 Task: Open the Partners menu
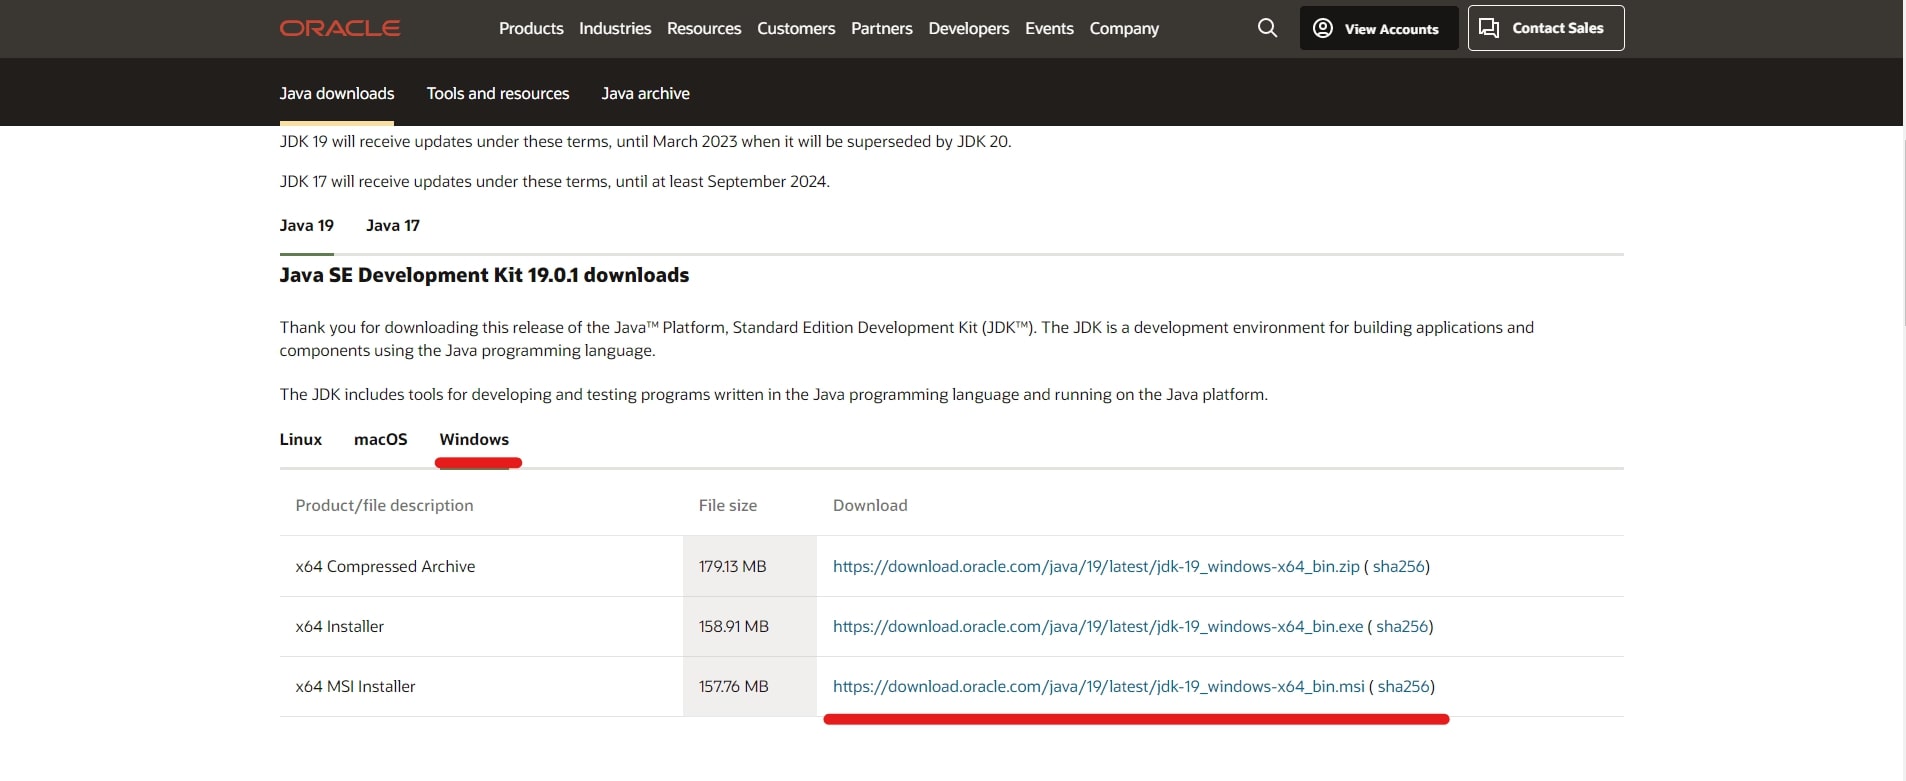click(882, 28)
